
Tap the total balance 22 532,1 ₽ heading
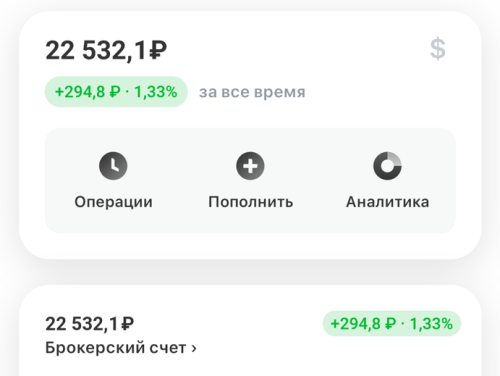106,51
